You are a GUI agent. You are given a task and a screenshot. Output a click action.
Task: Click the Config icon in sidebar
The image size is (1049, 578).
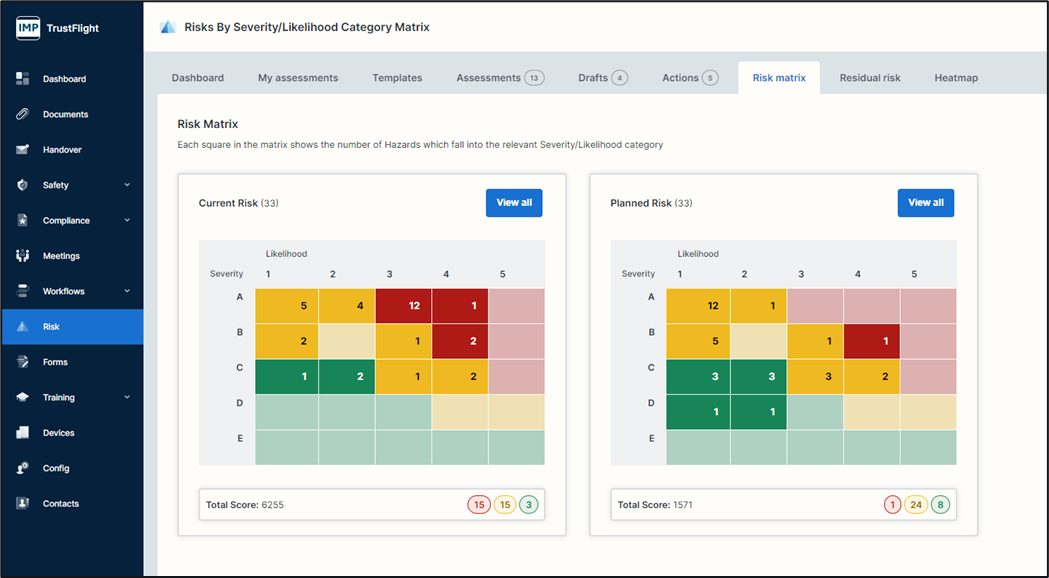(22, 468)
